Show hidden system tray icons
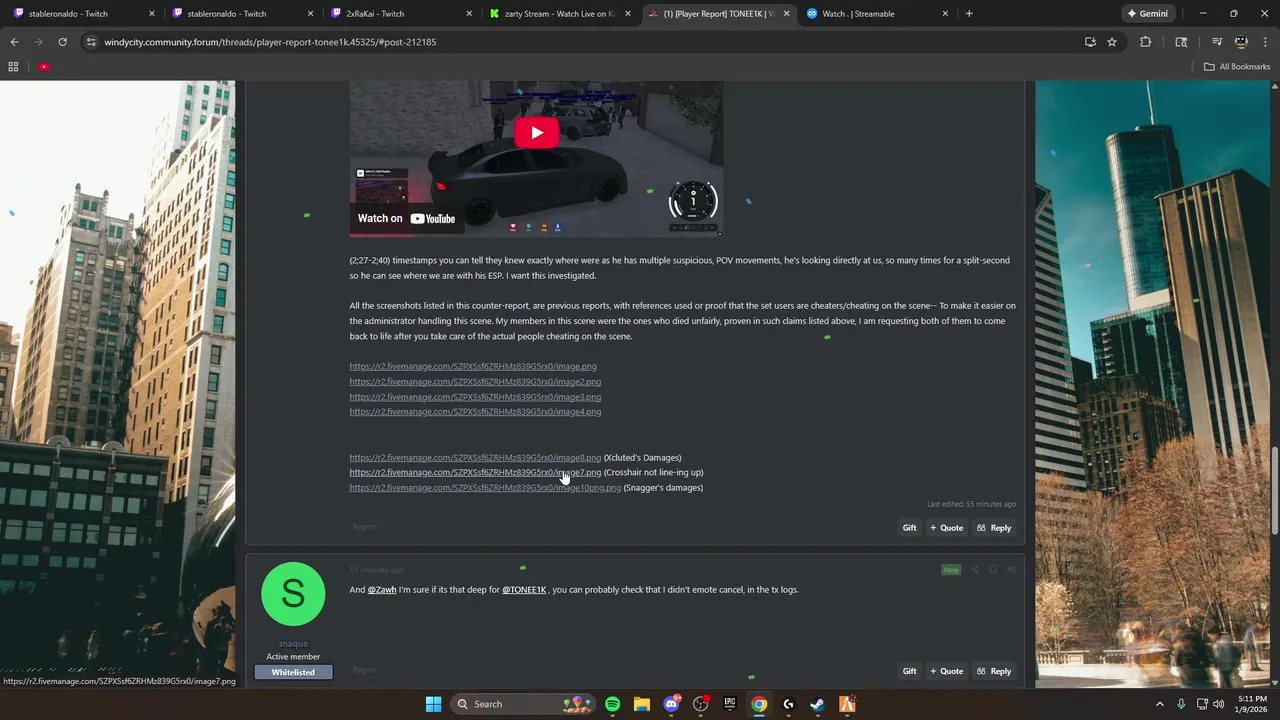 (1160, 704)
